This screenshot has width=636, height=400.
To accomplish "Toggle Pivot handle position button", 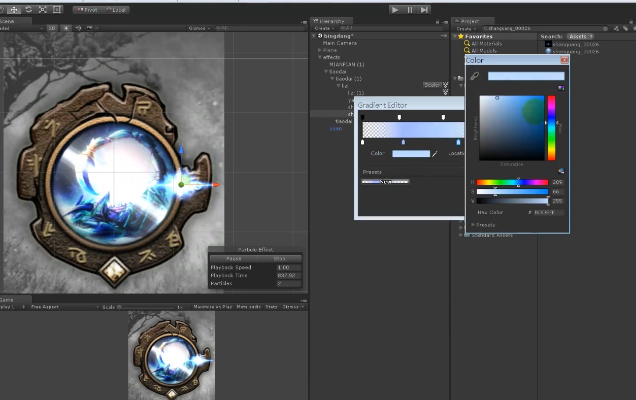I will (x=88, y=9).
